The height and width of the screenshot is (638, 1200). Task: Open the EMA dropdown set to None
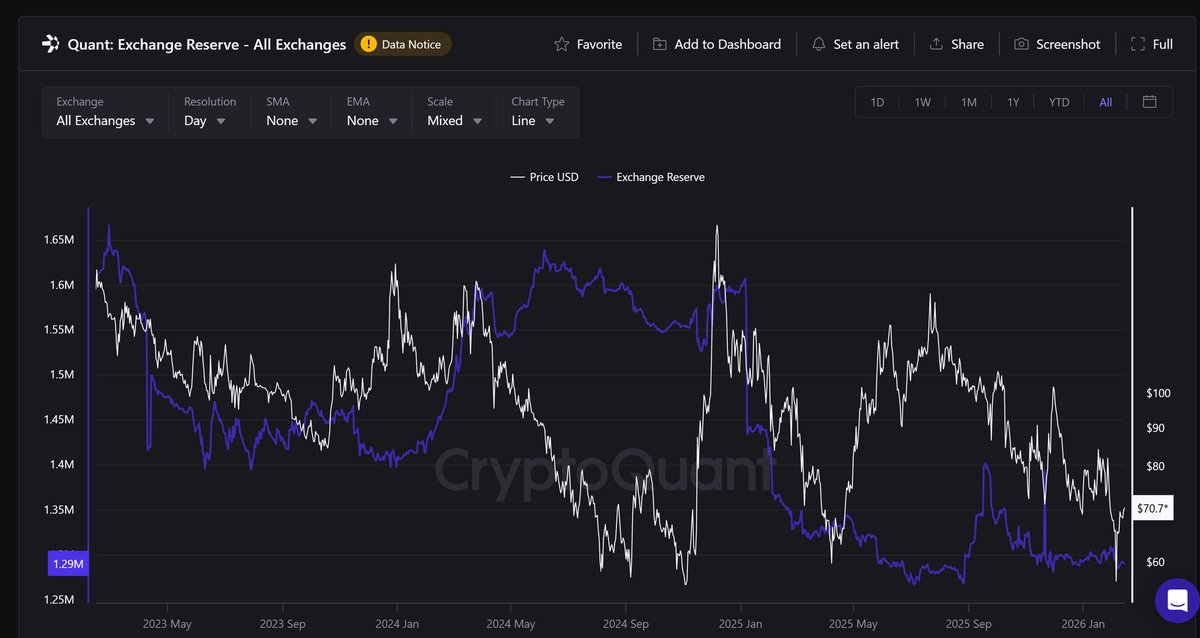click(x=372, y=112)
